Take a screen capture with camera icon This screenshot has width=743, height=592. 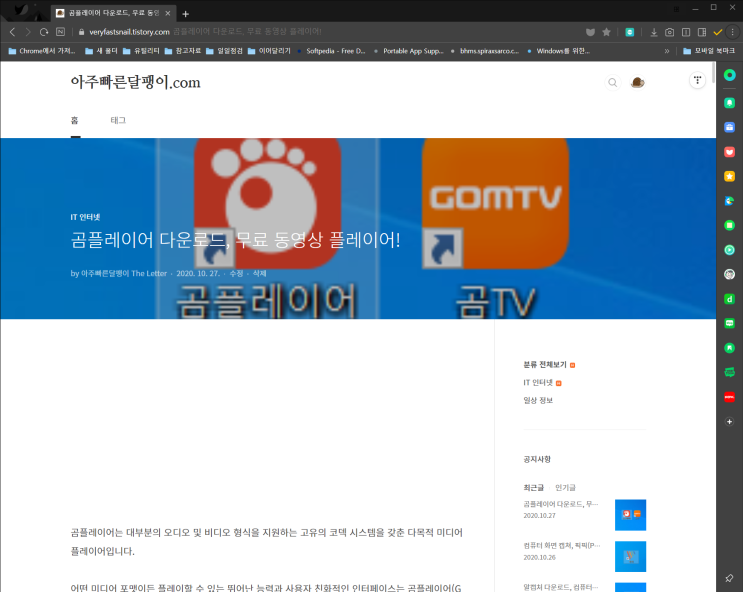pos(670,32)
